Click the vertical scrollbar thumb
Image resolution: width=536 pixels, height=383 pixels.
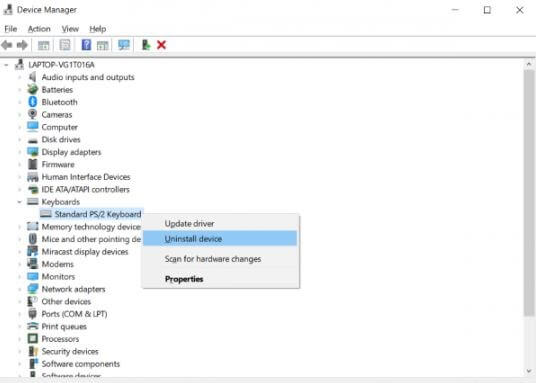529,192
